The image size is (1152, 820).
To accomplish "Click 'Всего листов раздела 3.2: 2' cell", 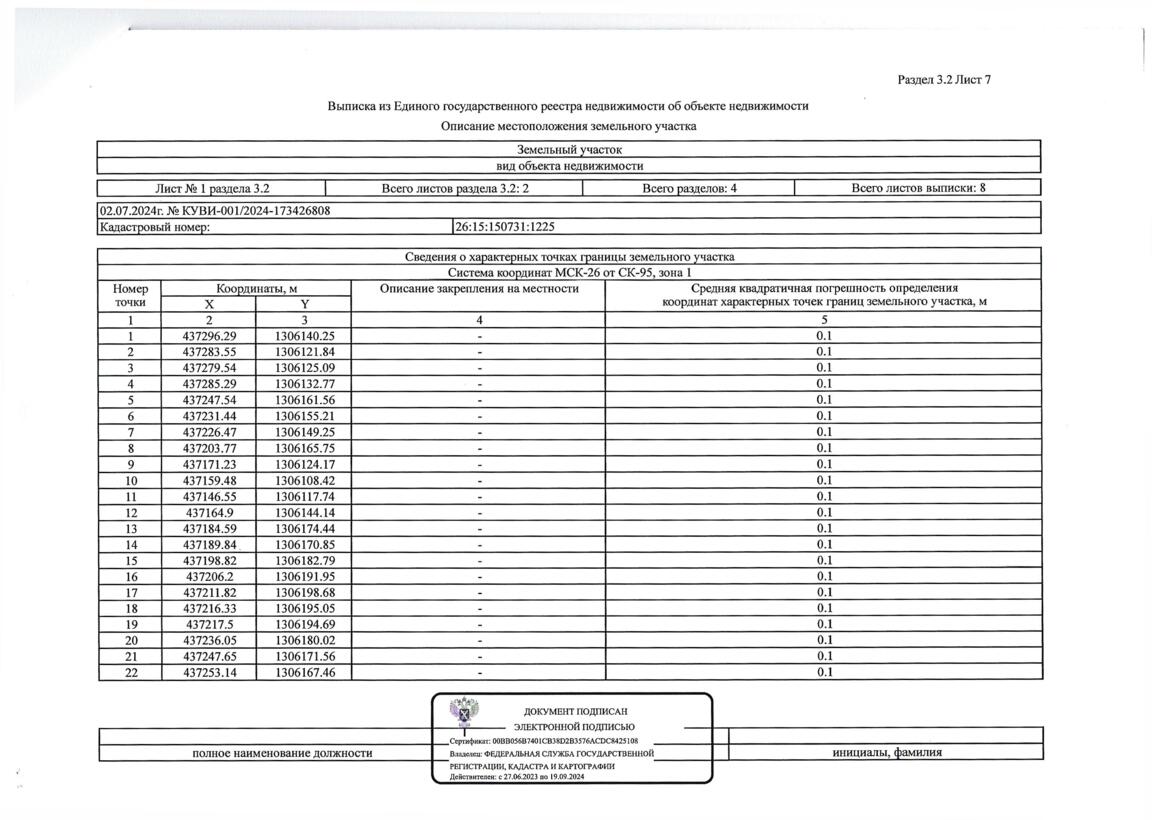I will coord(455,188).
